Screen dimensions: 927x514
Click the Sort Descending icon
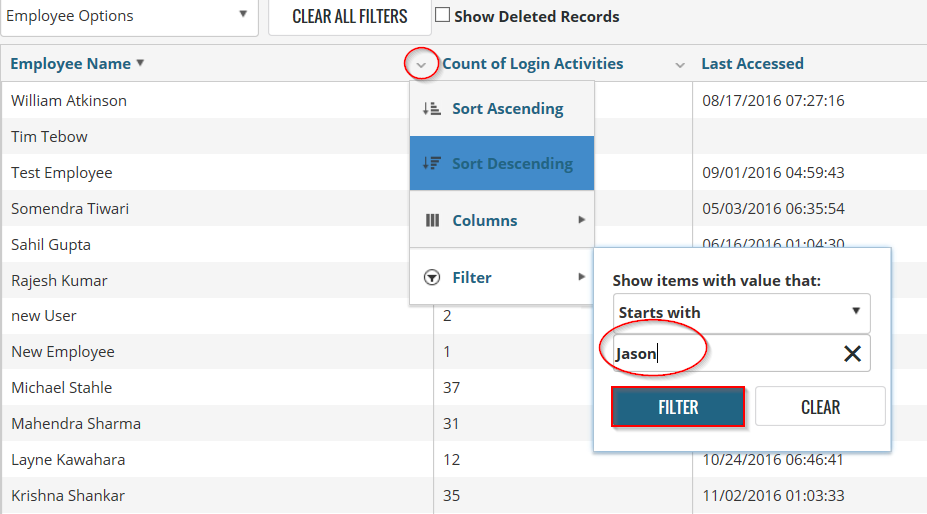pos(432,164)
